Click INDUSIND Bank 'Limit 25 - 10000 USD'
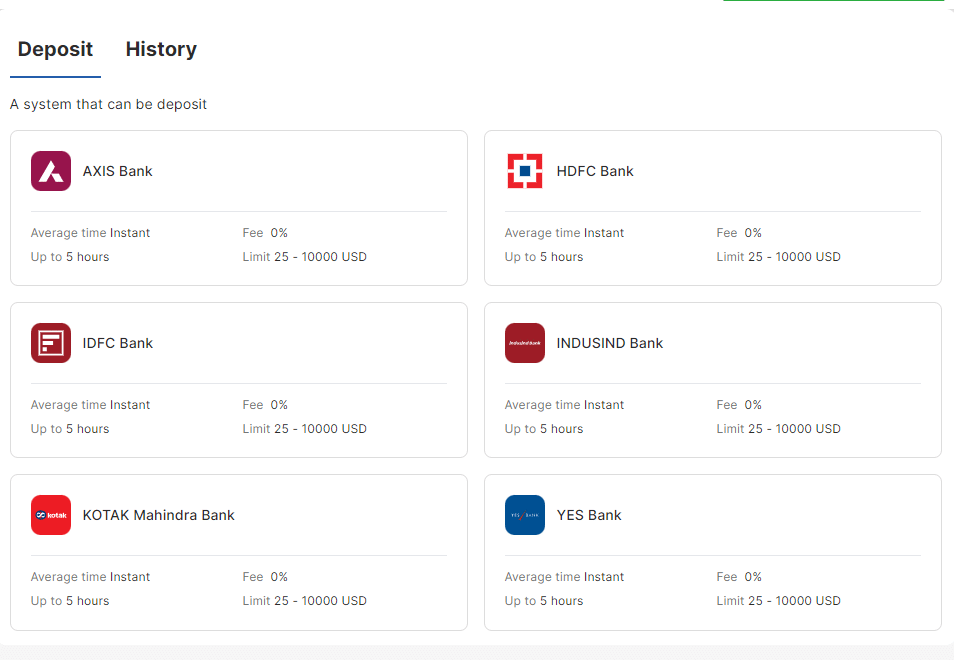The image size is (954, 660). click(779, 429)
